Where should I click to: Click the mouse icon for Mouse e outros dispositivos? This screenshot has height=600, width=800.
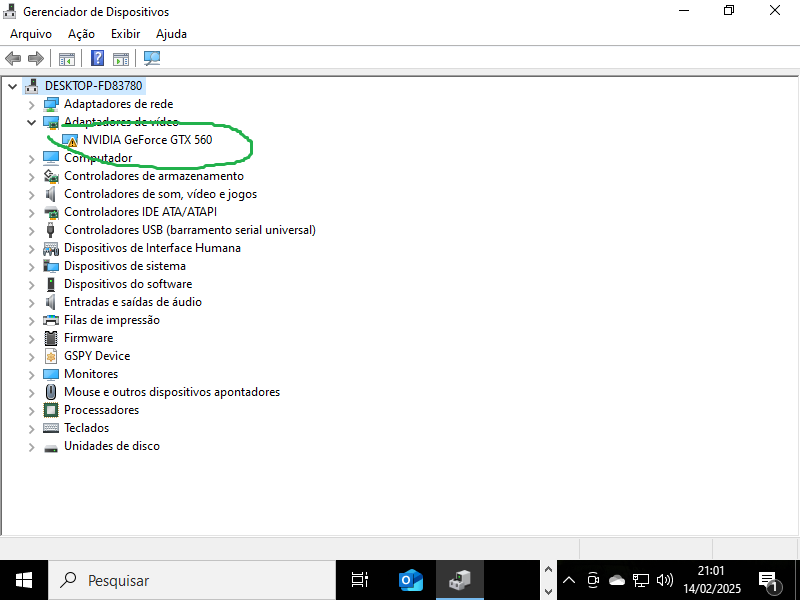(51, 392)
